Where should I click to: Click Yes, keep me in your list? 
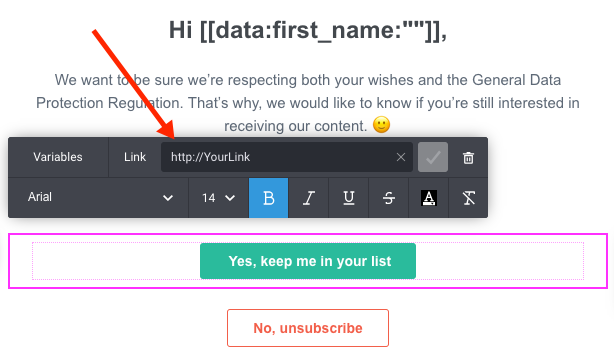click(308, 261)
